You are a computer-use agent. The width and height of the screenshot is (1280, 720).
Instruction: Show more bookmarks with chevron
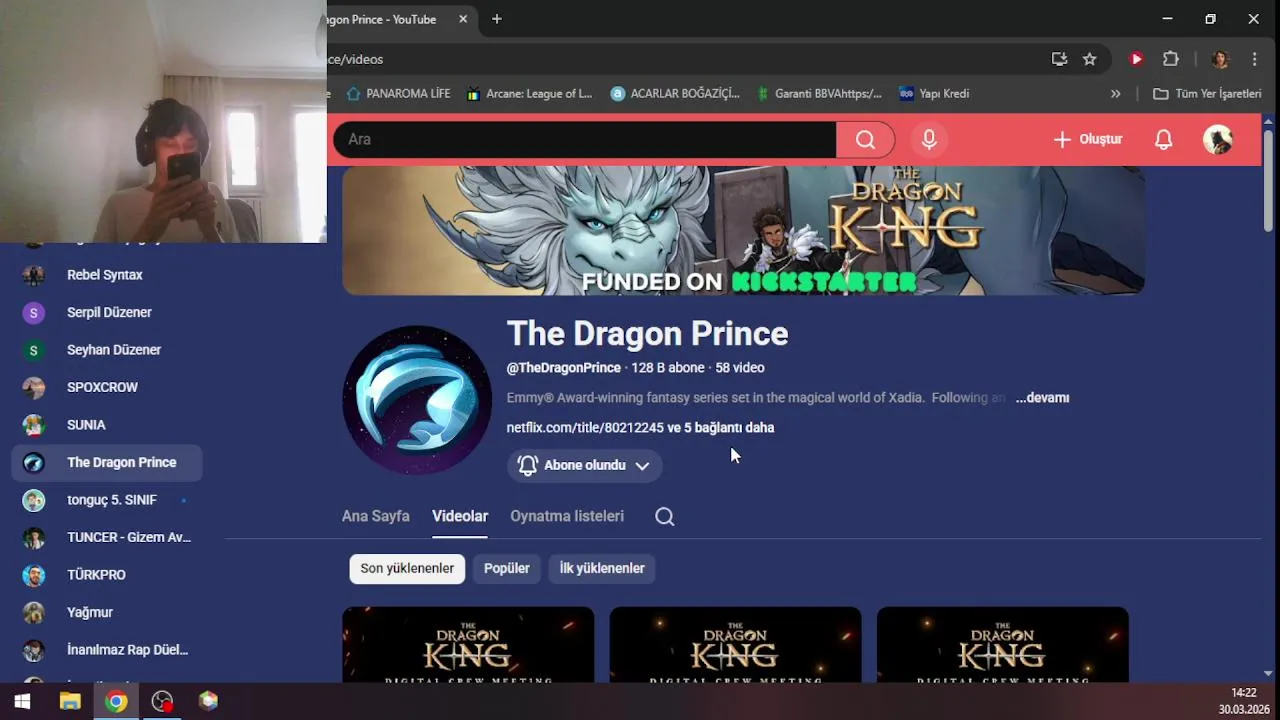[x=1115, y=94]
